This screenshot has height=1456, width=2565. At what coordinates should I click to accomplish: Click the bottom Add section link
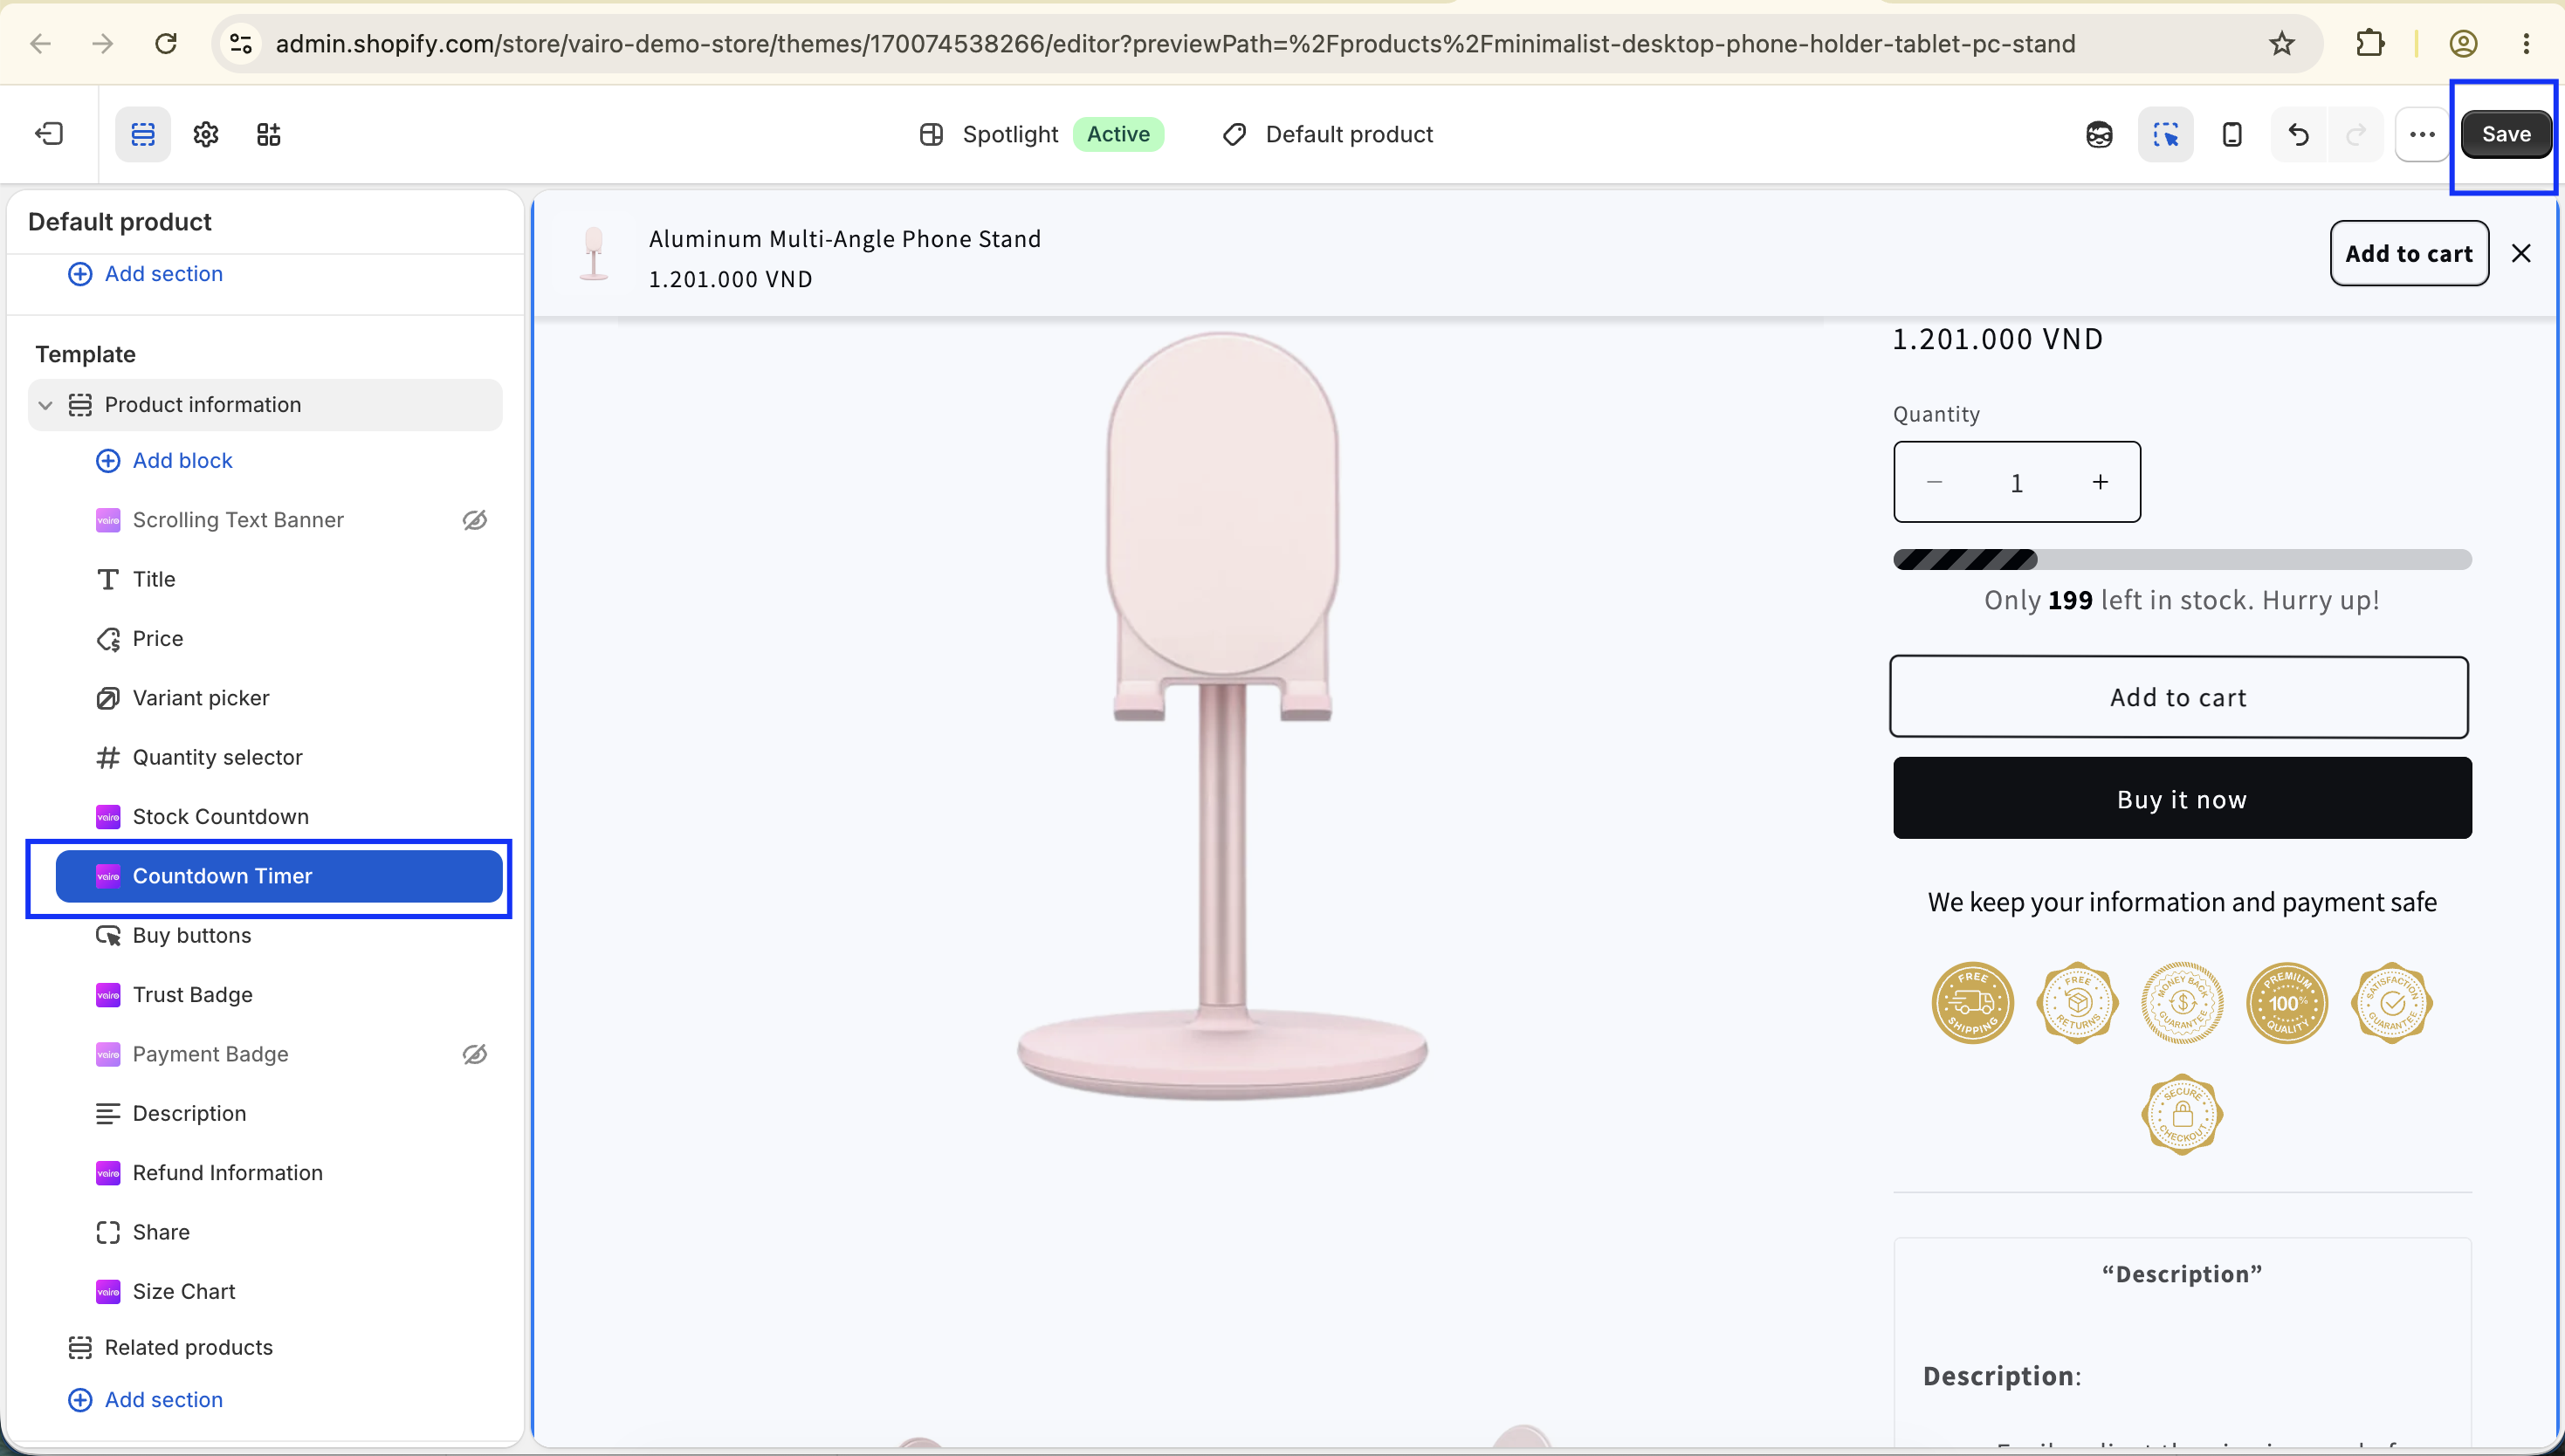coord(145,1400)
